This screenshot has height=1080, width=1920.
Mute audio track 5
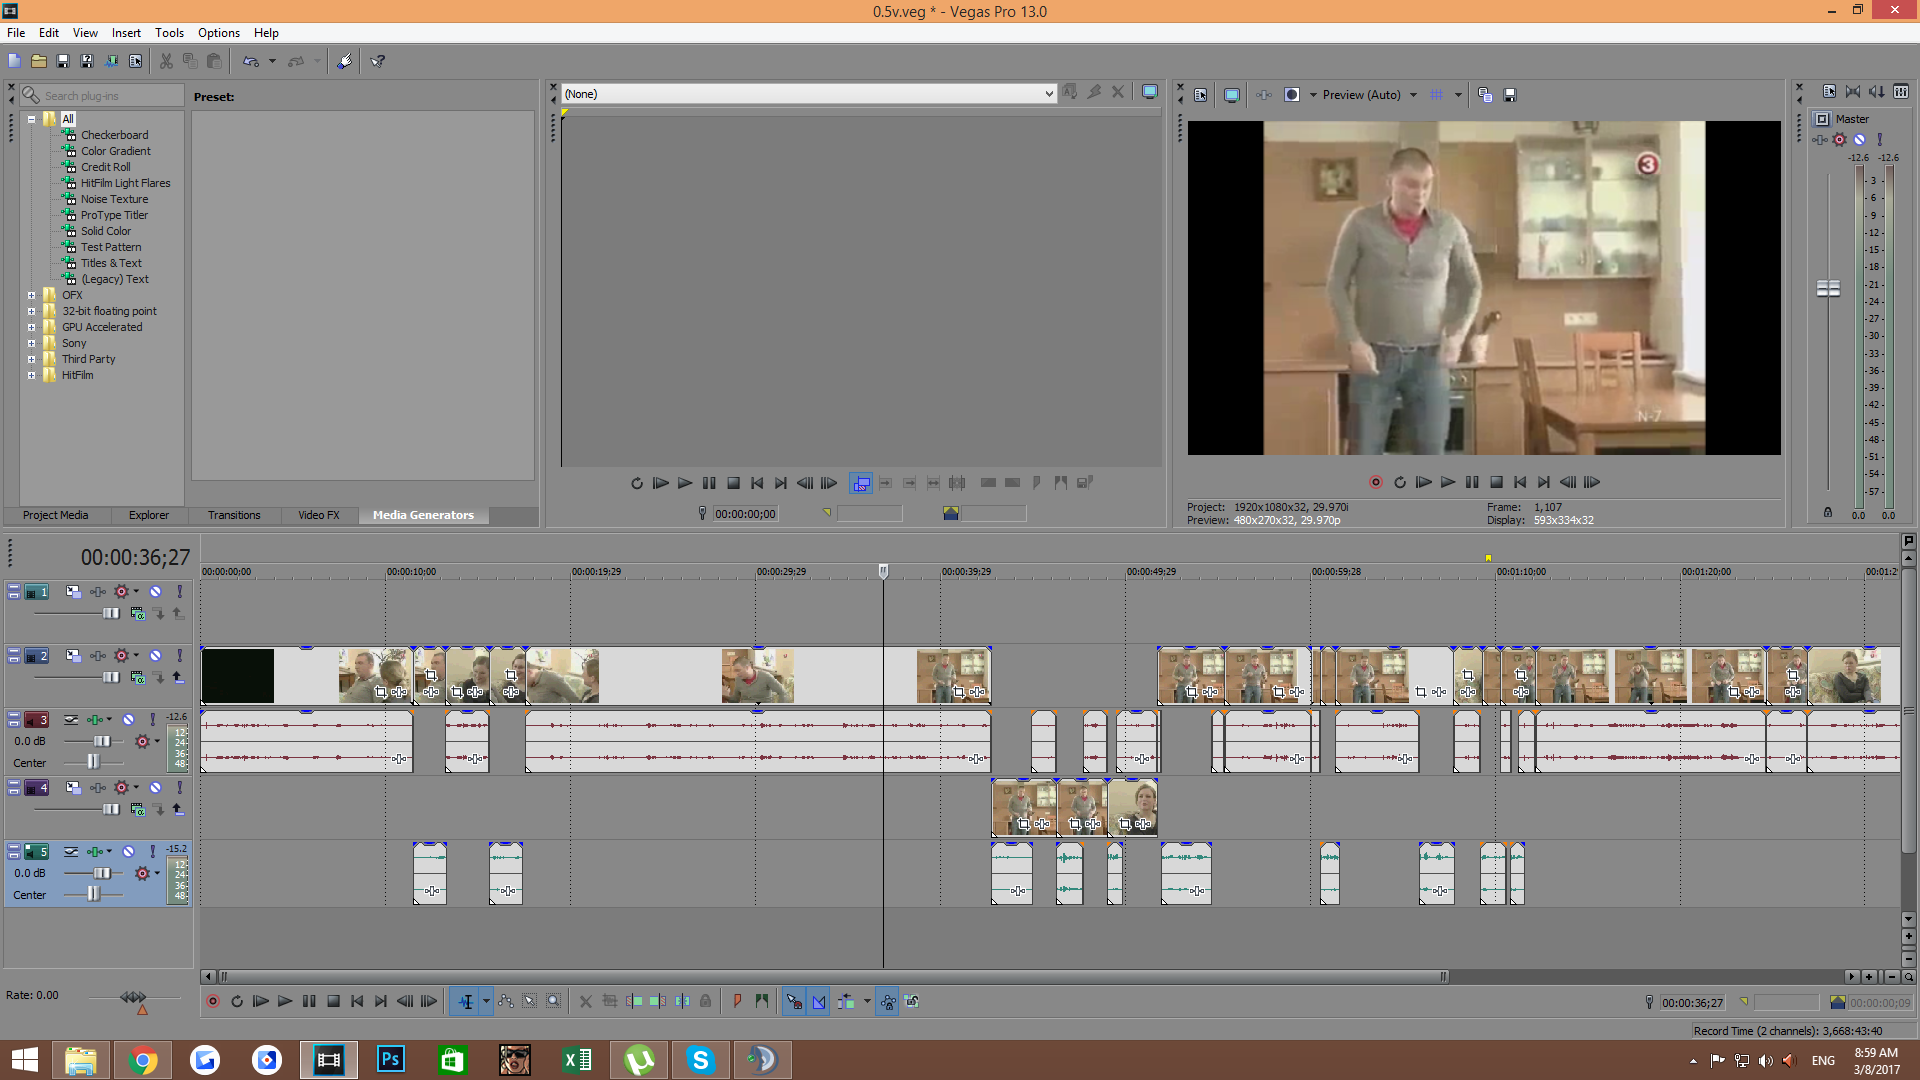pyautogui.click(x=129, y=852)
